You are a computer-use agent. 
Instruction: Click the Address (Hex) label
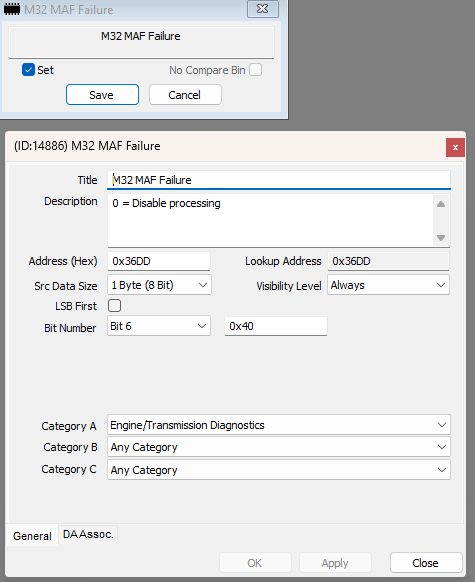pos(63,261)
